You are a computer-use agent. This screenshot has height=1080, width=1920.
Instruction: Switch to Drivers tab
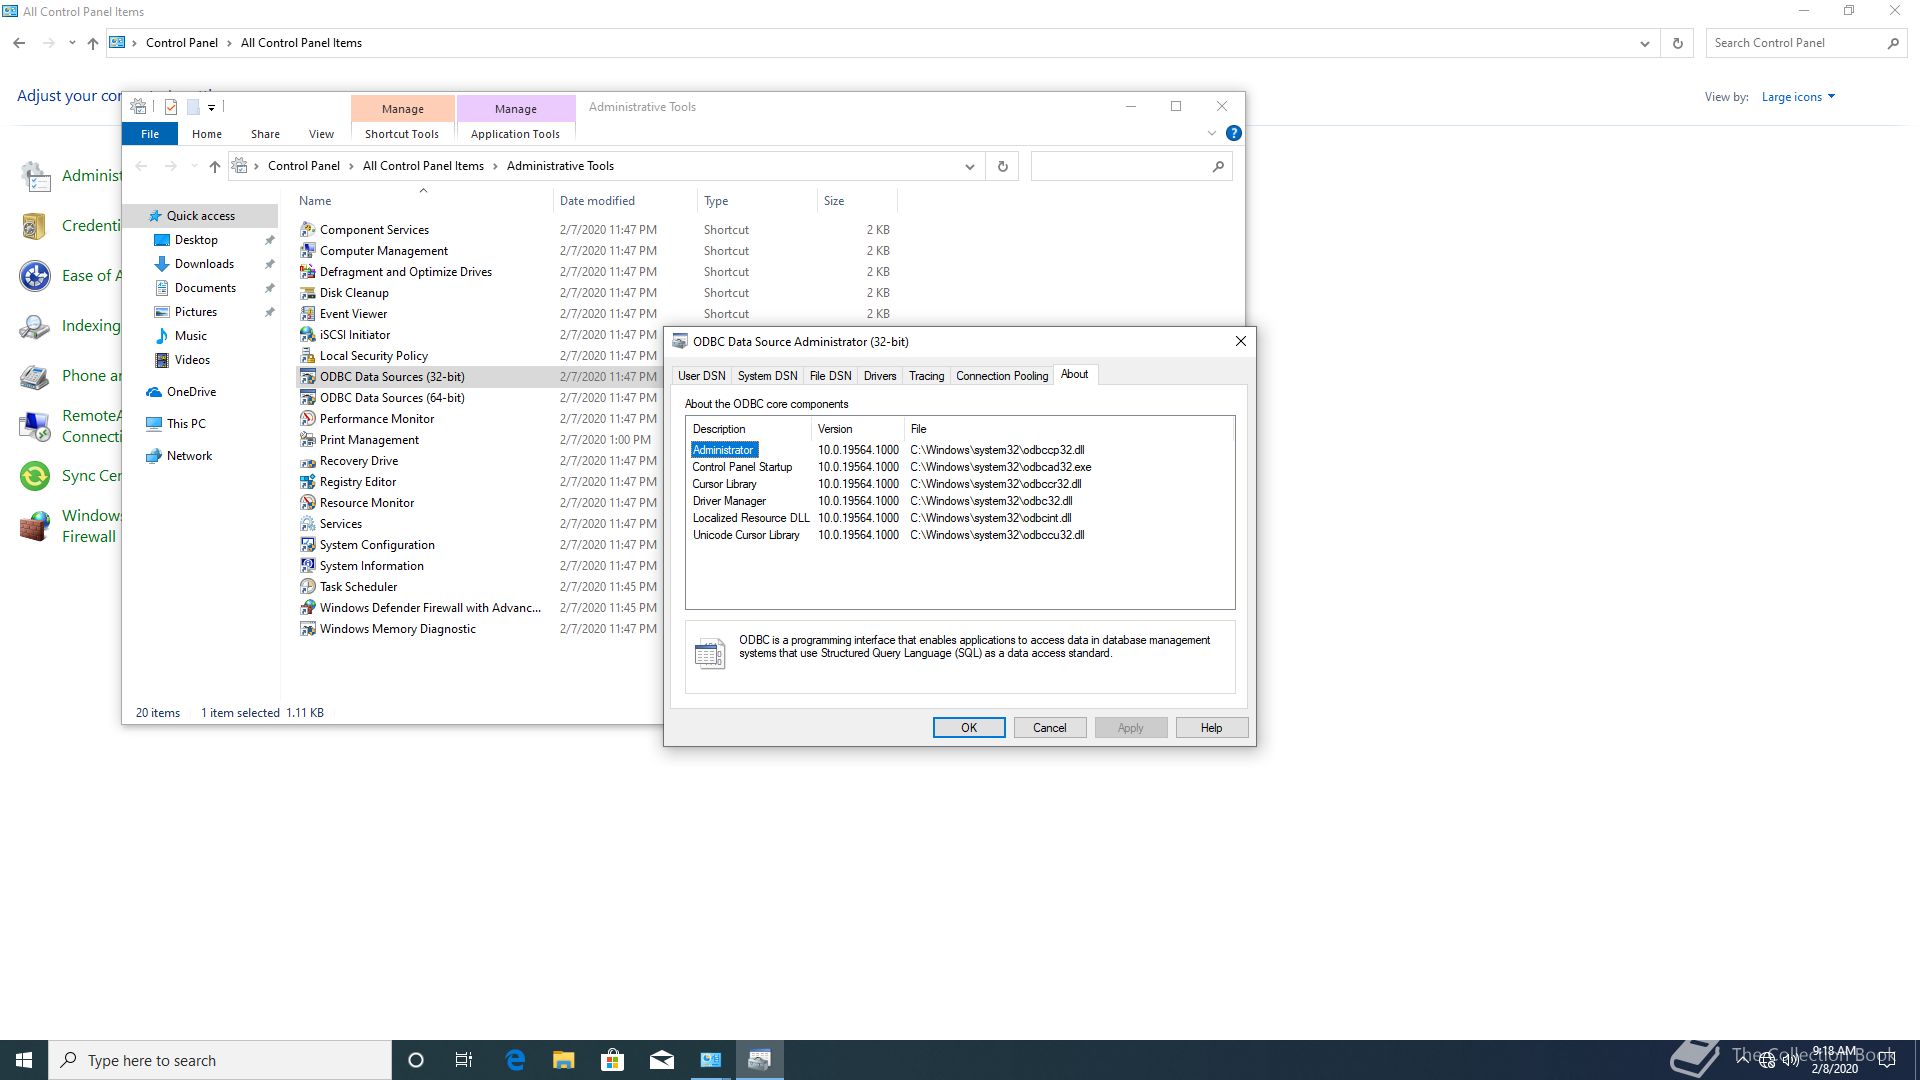pos(880,376)
